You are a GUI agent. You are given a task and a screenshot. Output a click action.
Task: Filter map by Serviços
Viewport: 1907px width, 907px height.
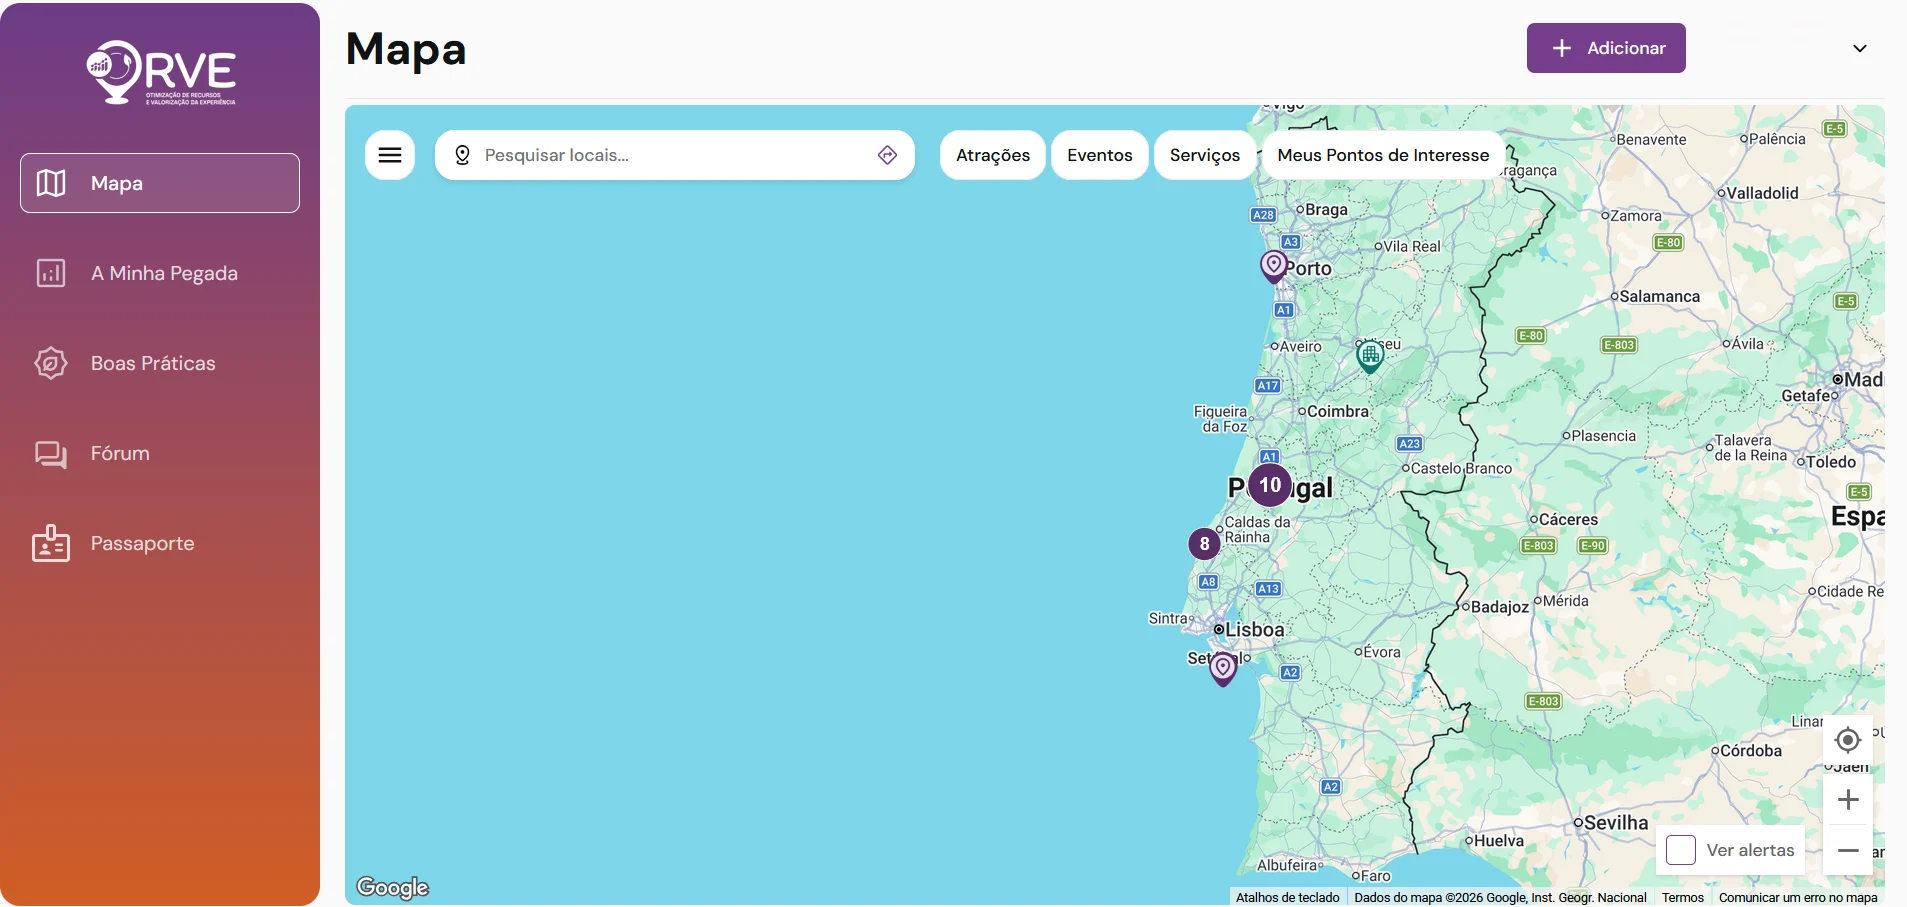pos(1205,155)
